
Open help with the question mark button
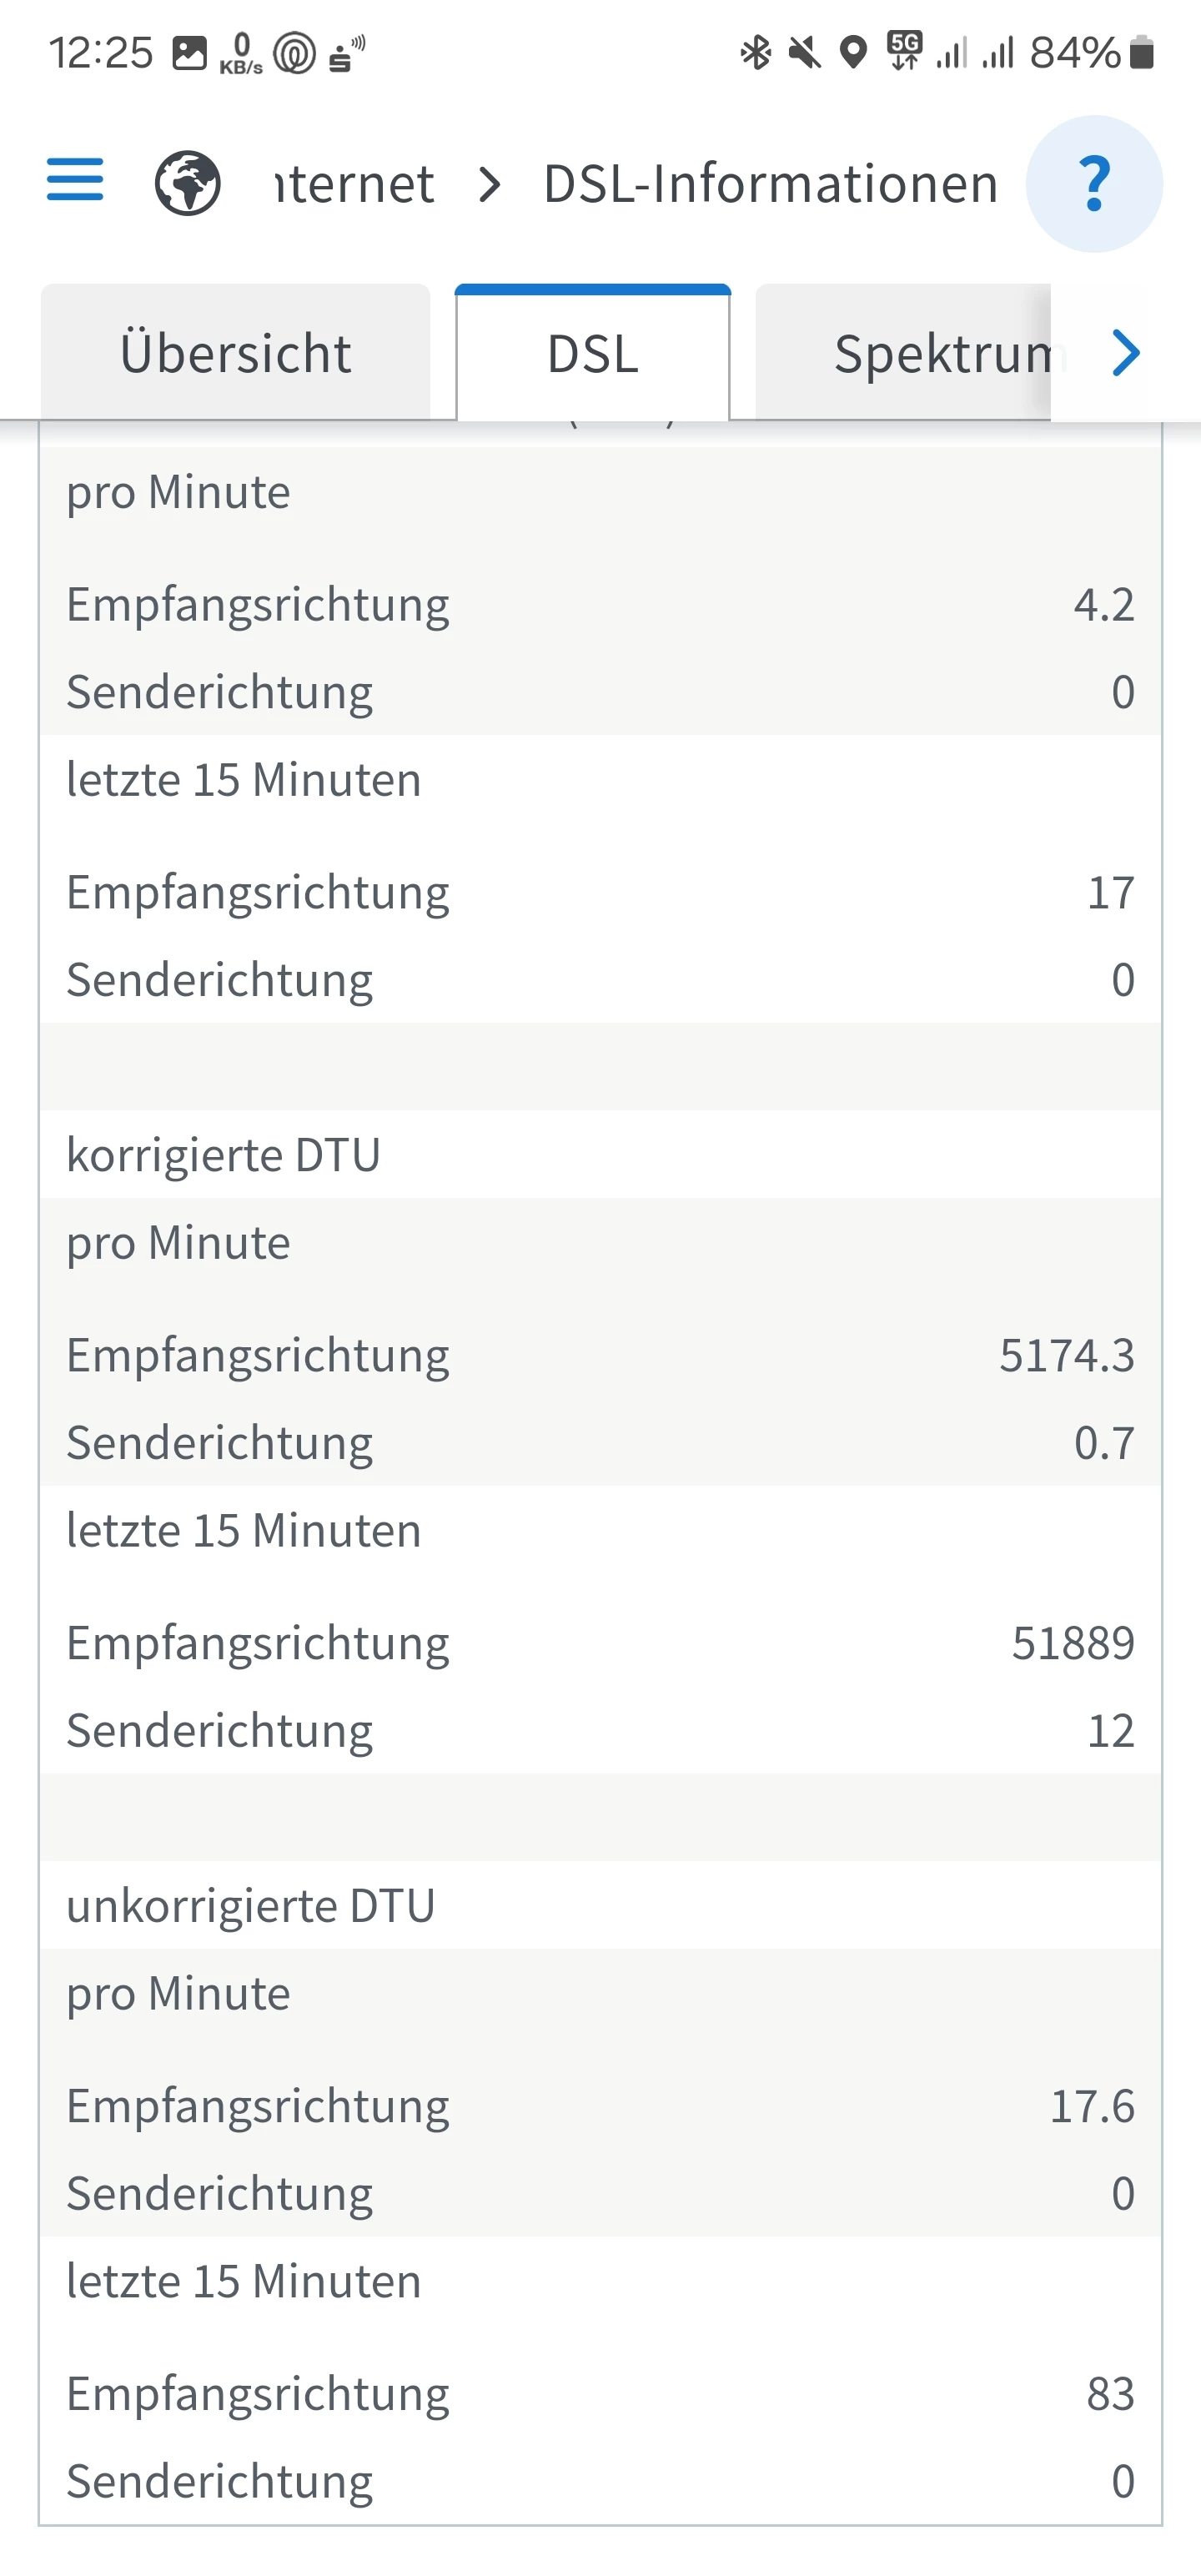pyautogui.click(x=1094, y=184)
